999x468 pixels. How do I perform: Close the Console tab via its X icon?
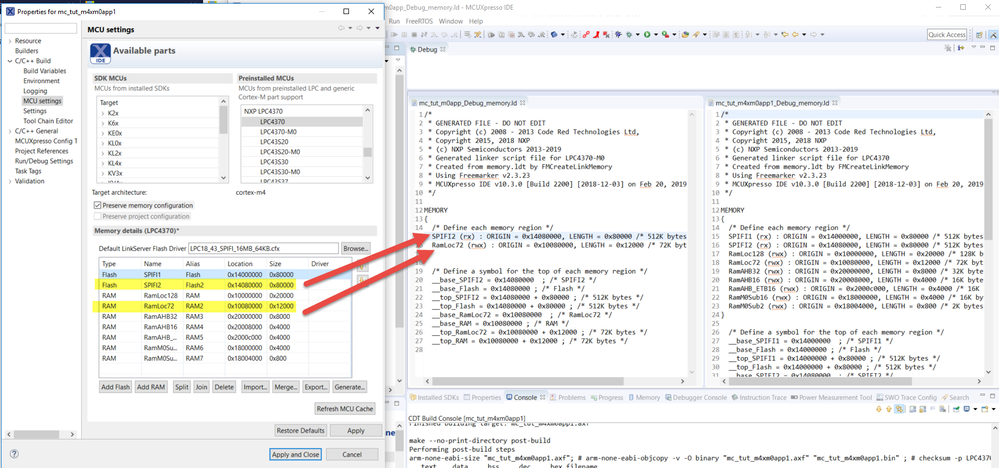(x=542, y=397)
